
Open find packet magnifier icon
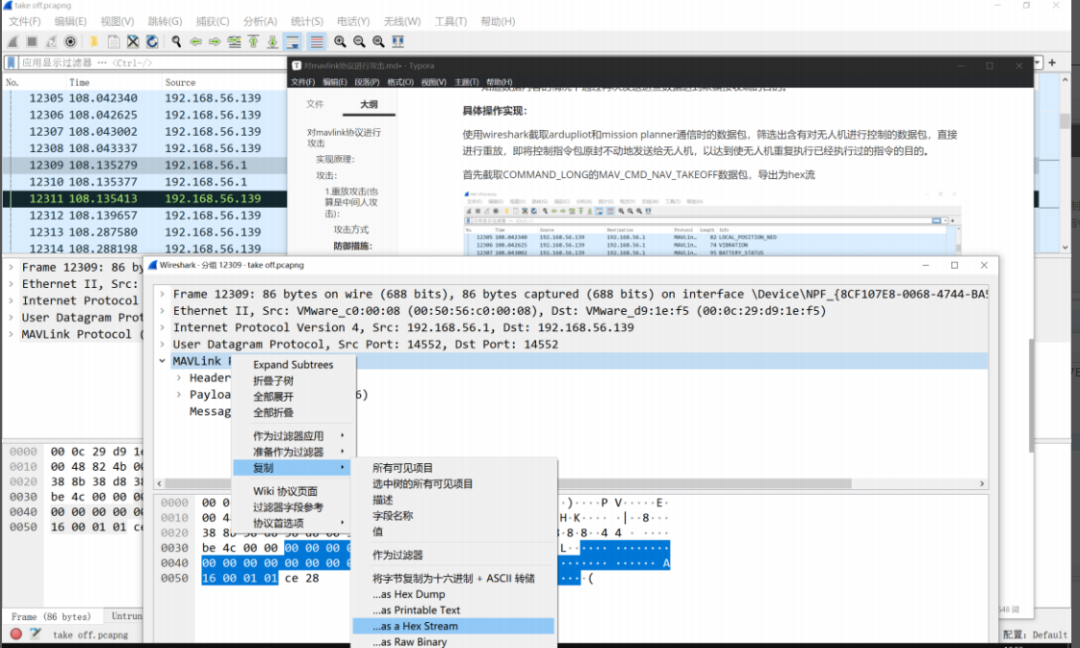click(x=176, y=42)
